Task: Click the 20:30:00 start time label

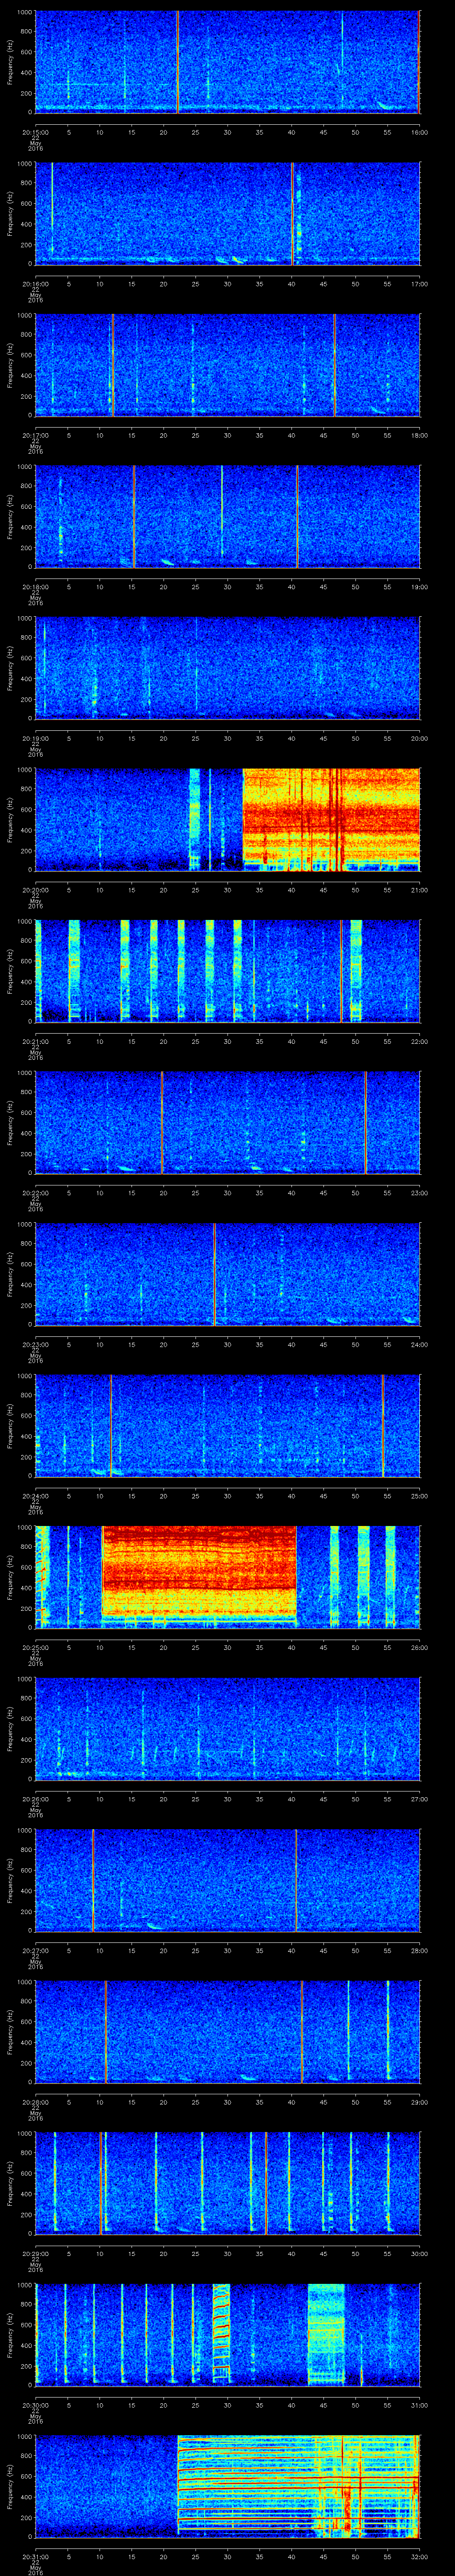Action: tap(35, 2405)
